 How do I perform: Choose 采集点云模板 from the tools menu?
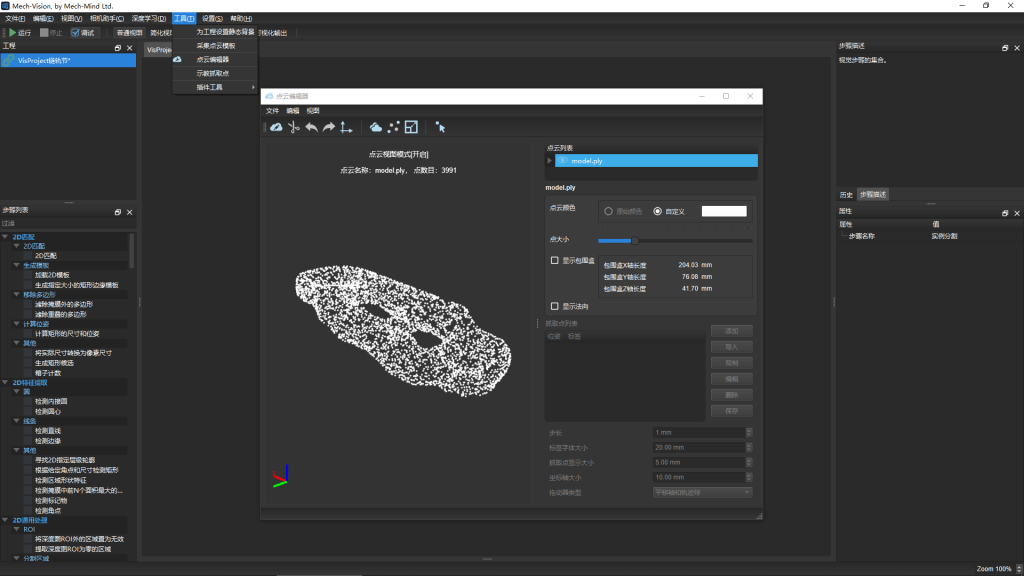215,46
